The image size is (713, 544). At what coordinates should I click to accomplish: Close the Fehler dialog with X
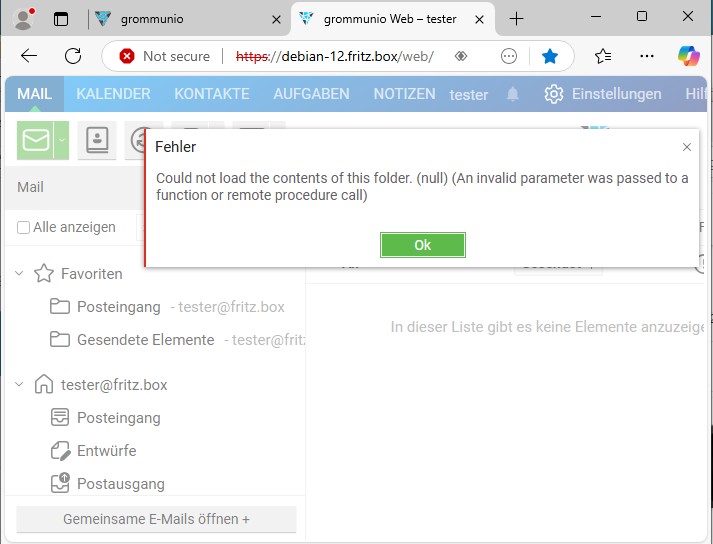687,147
